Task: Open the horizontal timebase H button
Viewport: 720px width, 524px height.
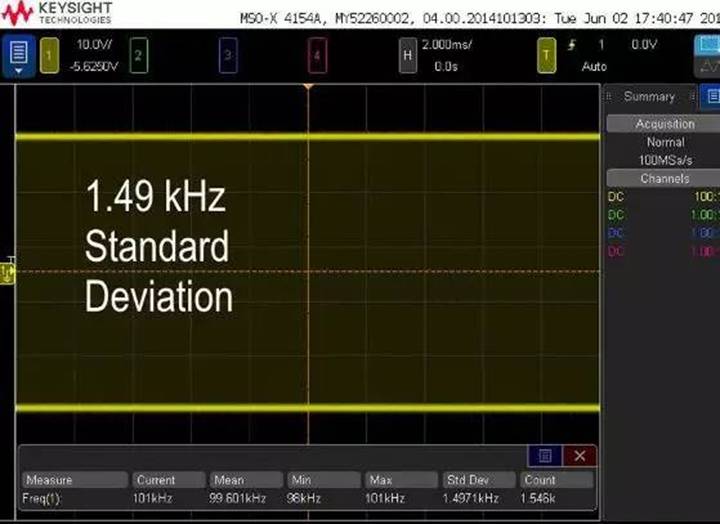Action: click(x=407, y=56)
